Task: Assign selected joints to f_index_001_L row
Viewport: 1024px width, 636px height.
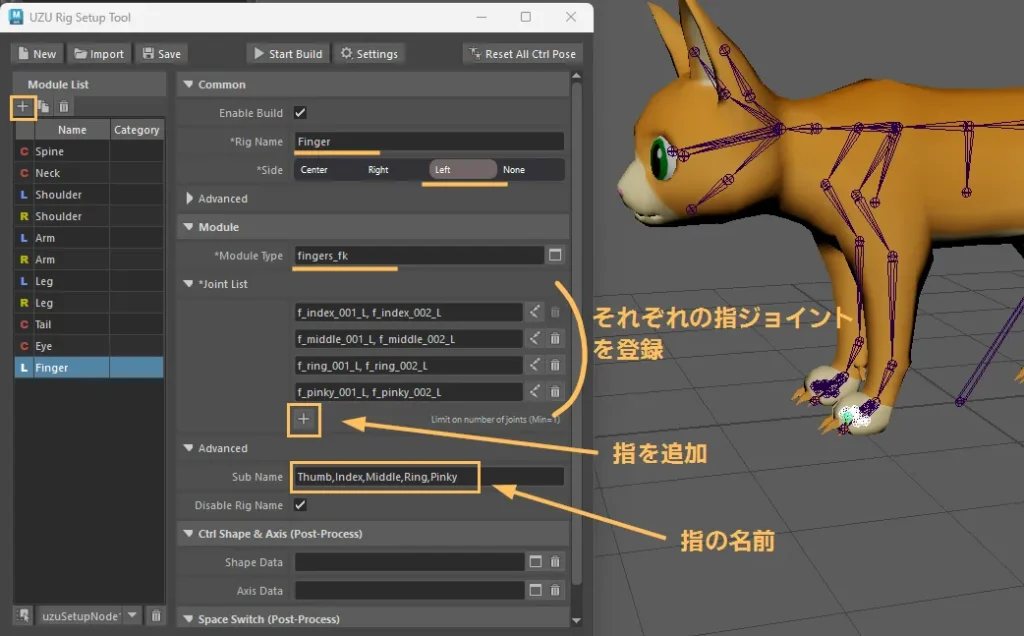Action: [x=535, y=312]
